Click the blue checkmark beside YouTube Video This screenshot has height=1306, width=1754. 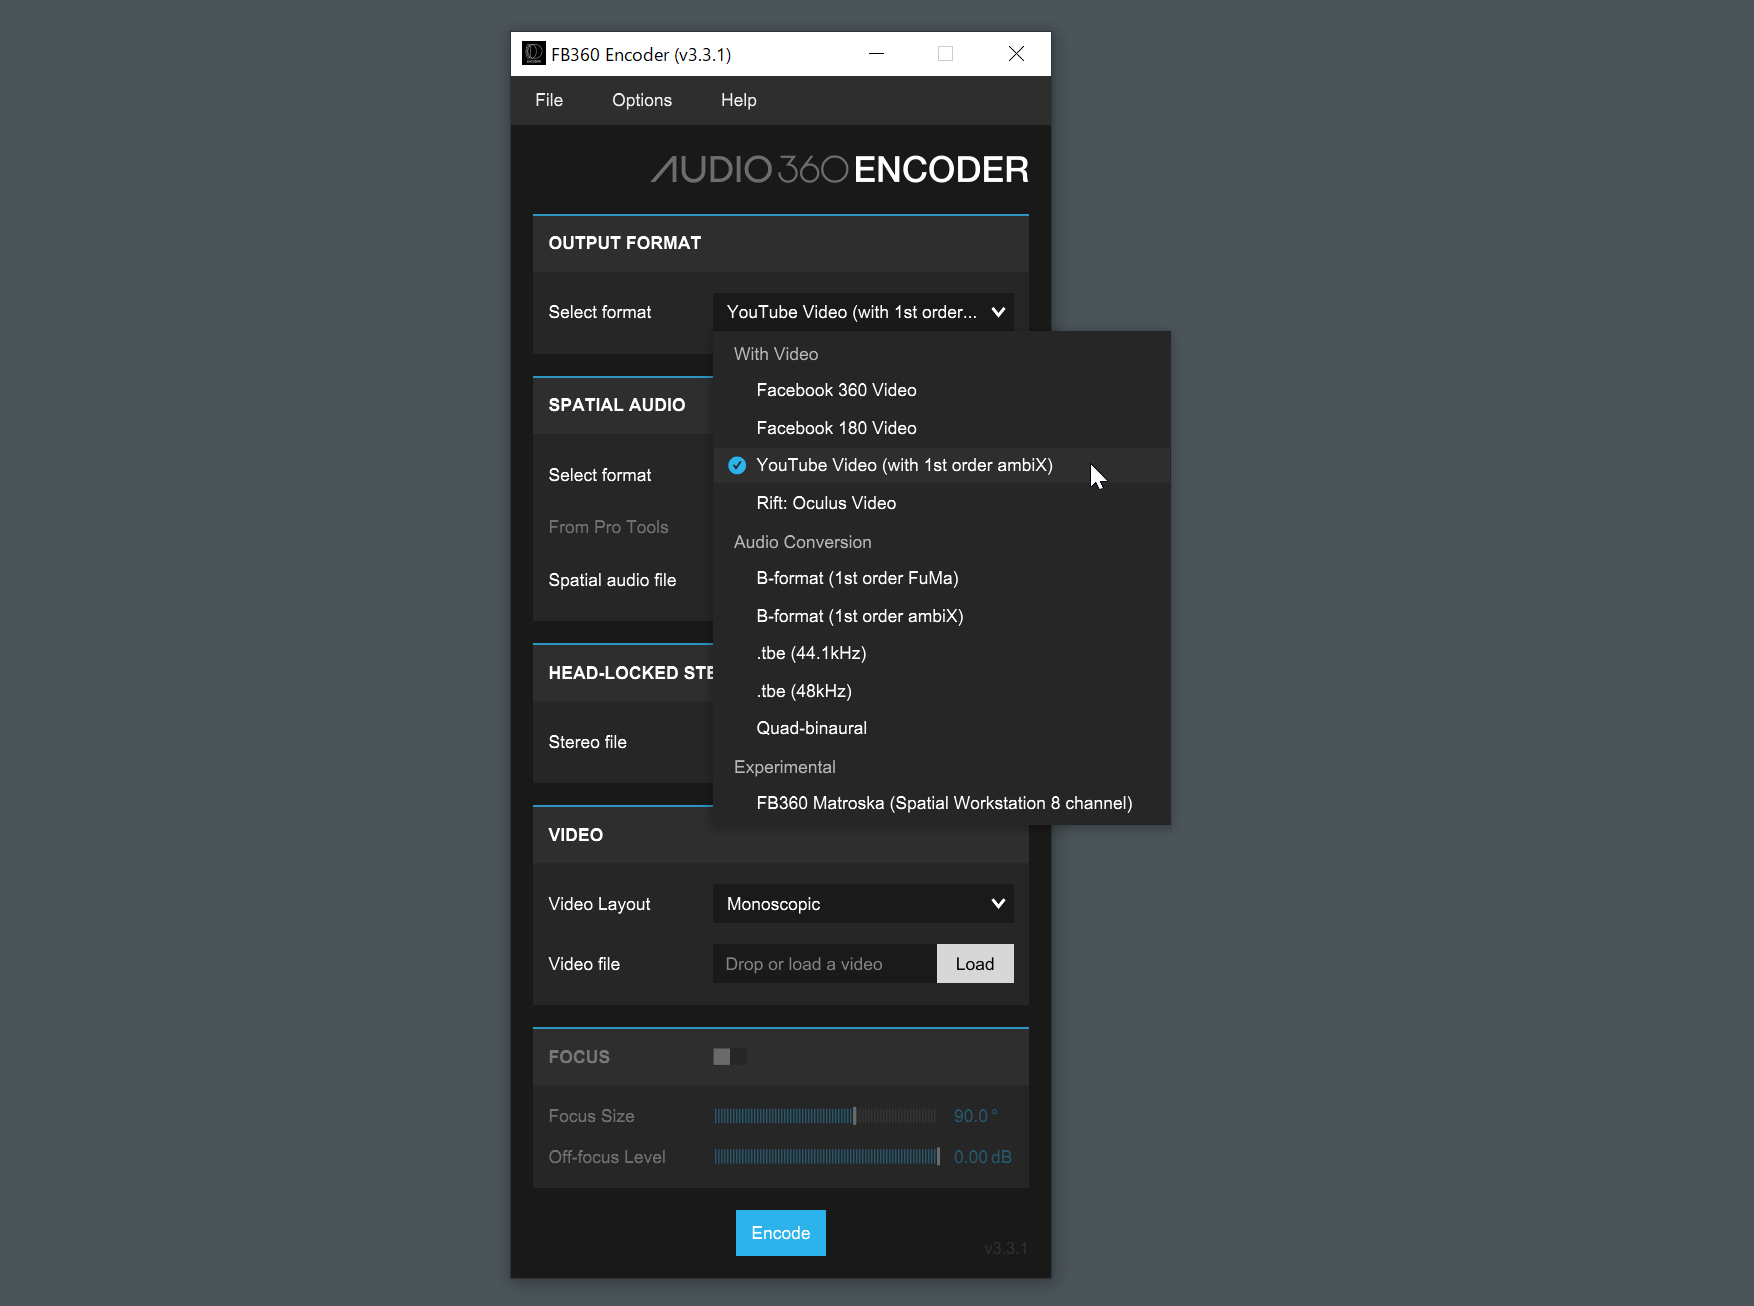(x=737, y=465)
